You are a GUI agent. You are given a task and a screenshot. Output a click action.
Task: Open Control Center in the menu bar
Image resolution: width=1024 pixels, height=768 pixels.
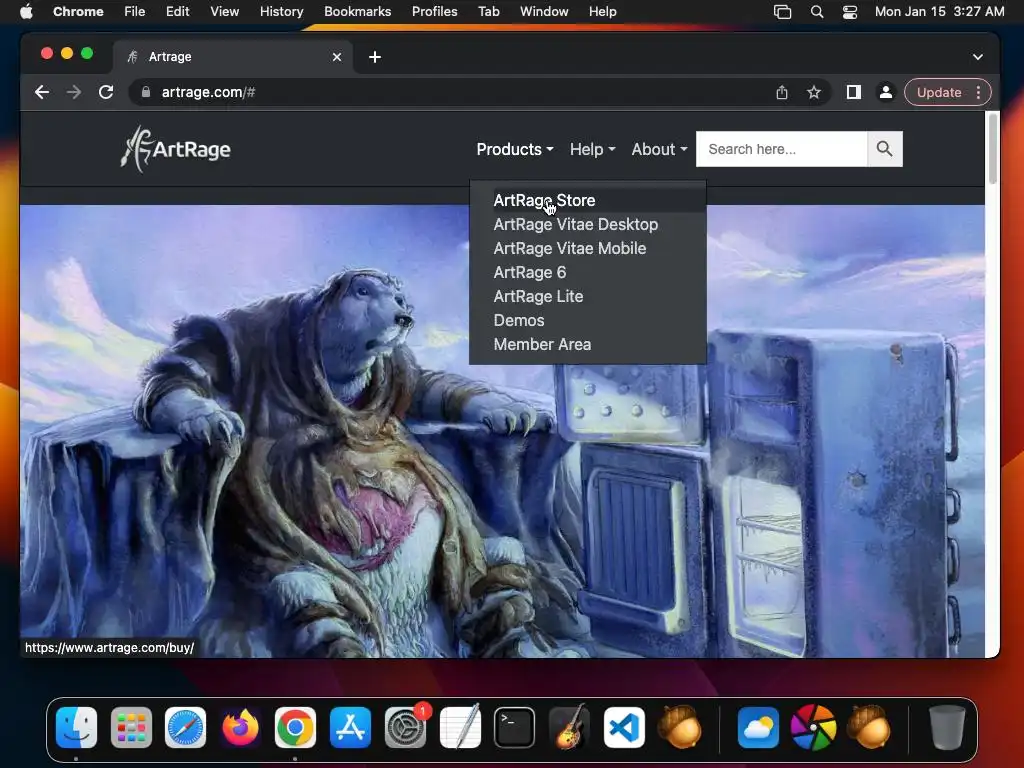click(850, 12)
